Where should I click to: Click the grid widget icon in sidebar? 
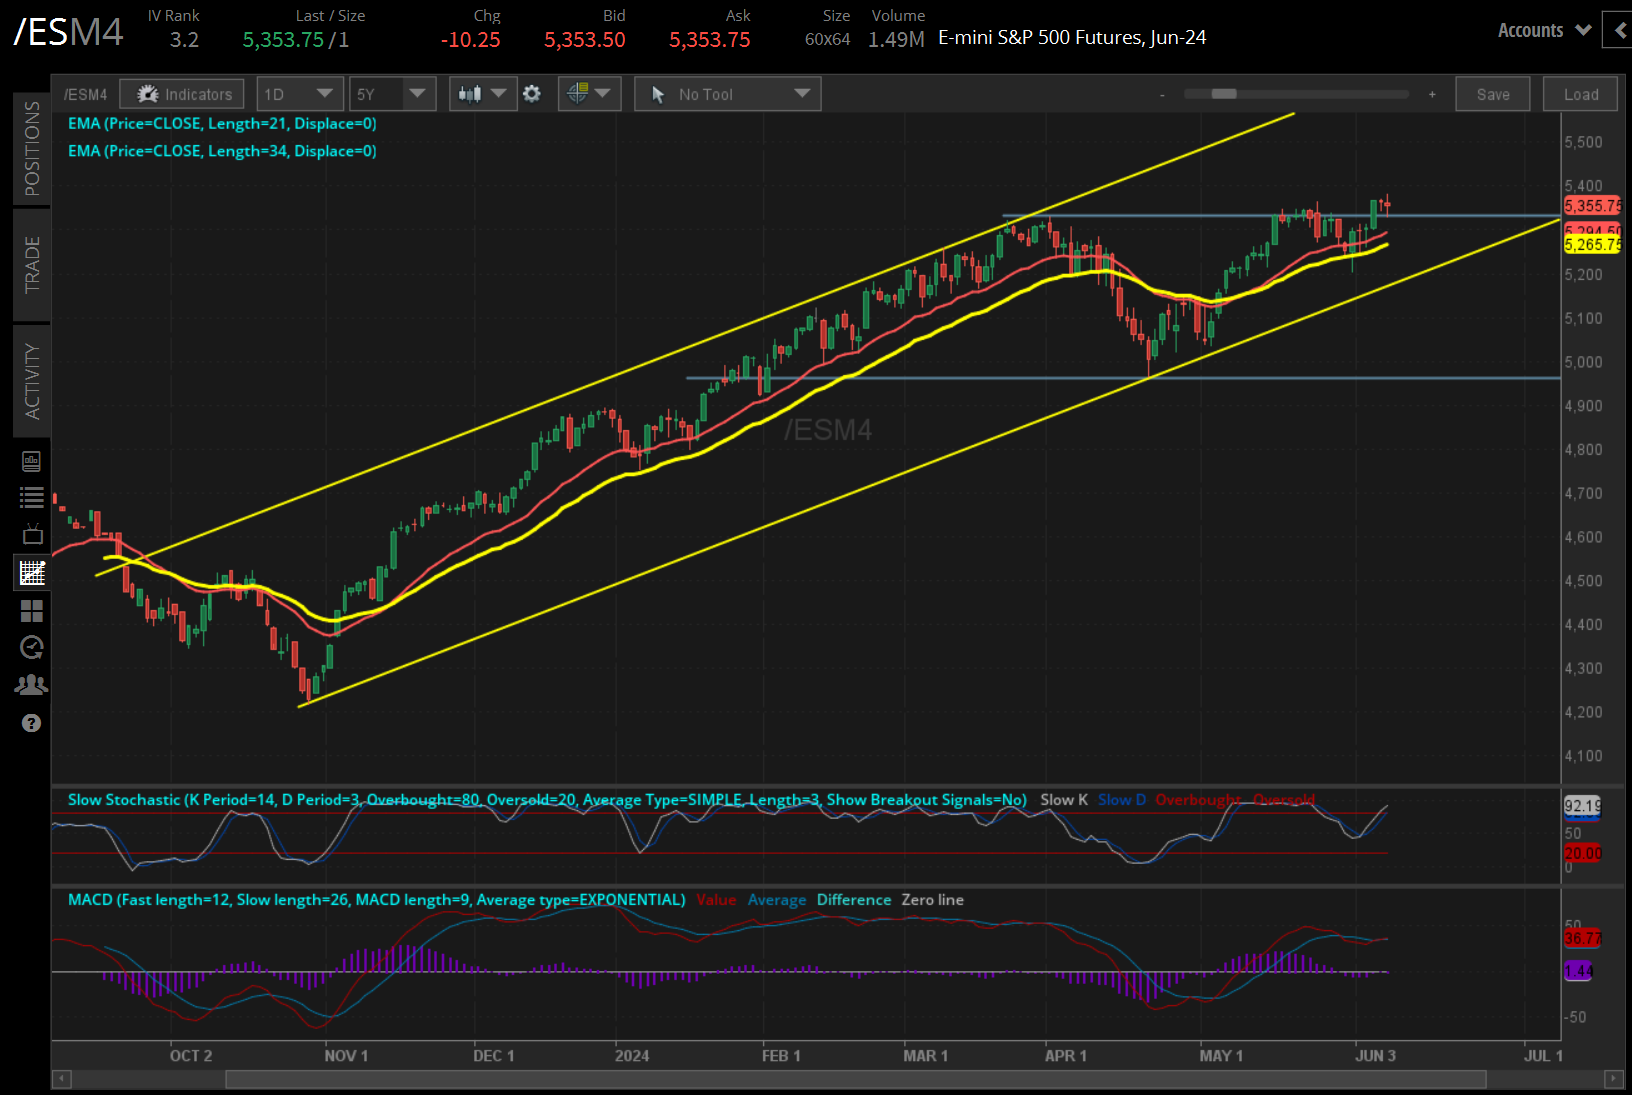point(31,611)
